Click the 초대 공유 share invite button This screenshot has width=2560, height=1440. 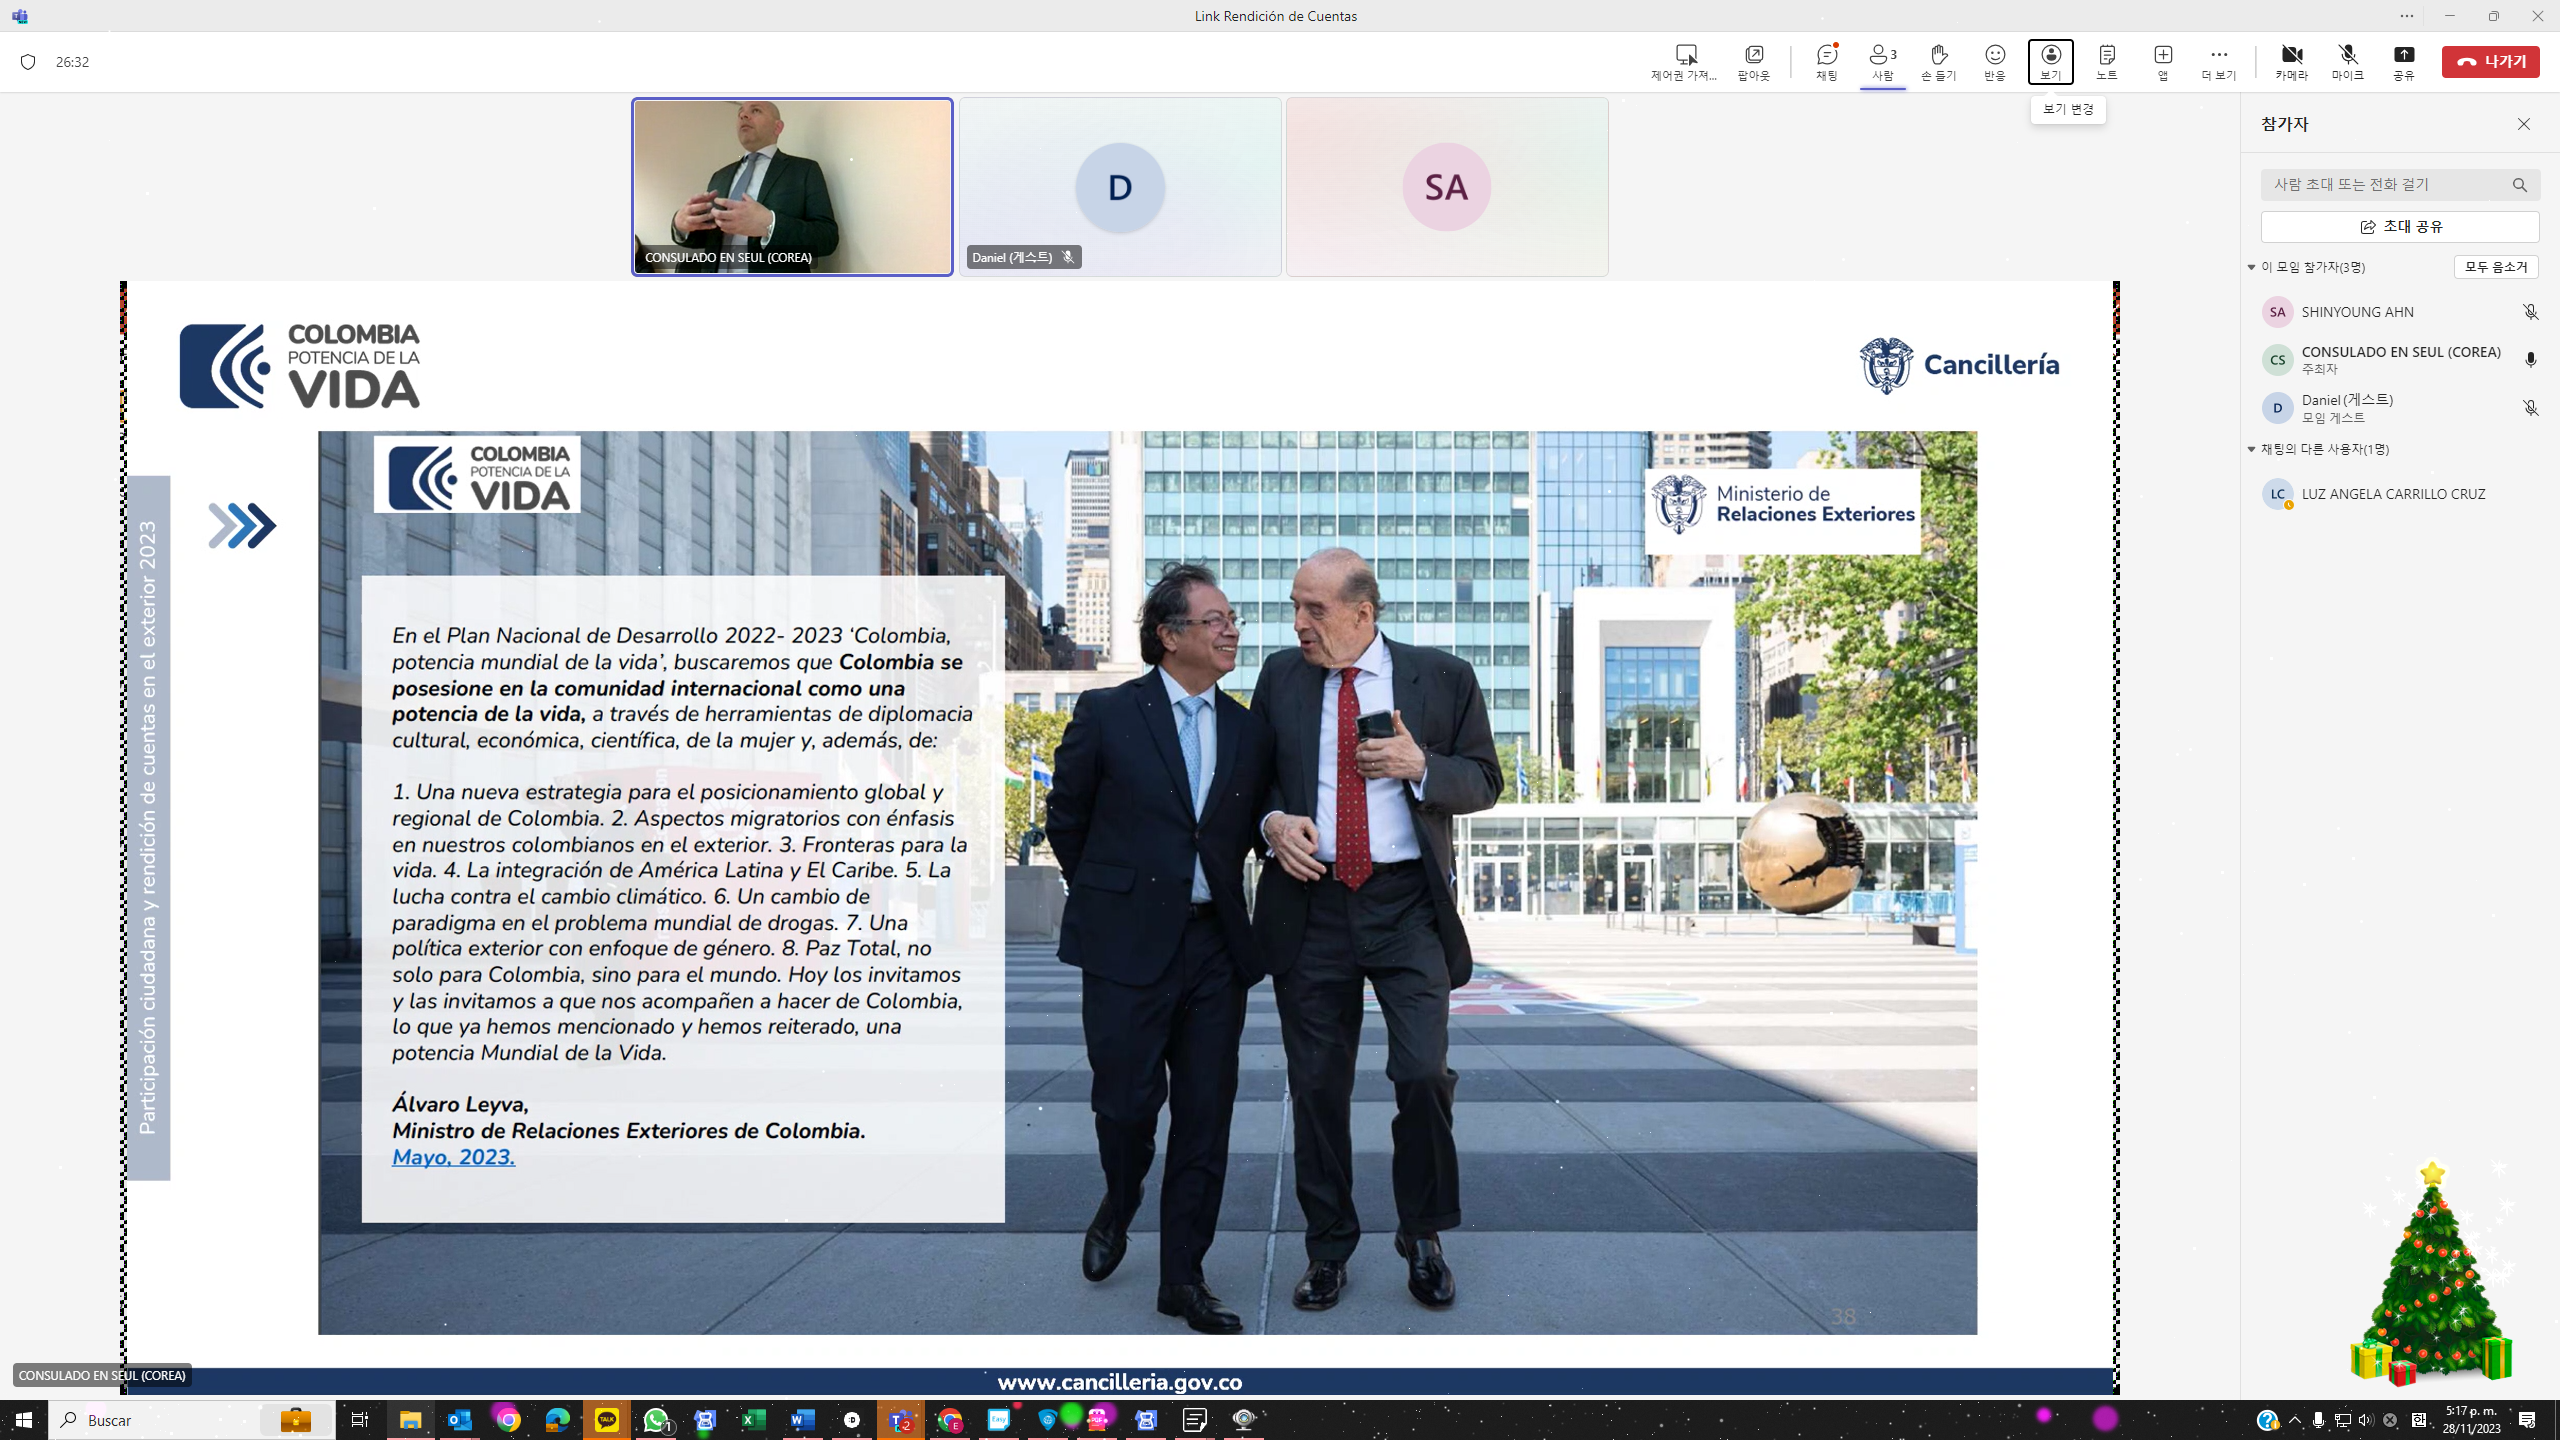tap(2400, 227)
